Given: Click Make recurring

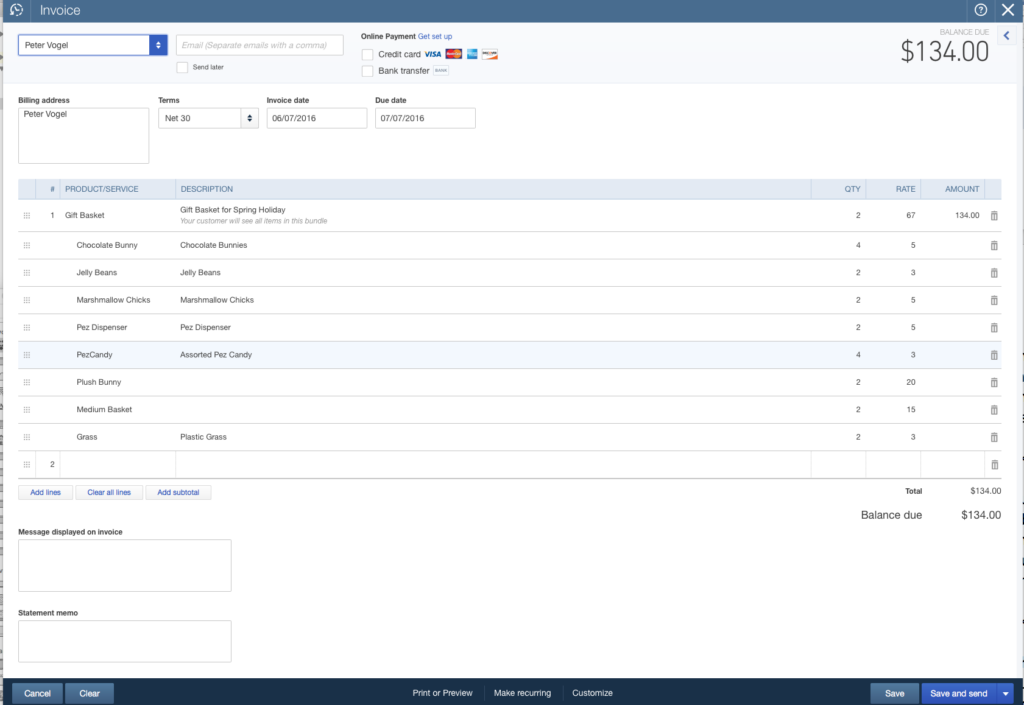Looking at the screenshot, I should [x=522, y=693].
